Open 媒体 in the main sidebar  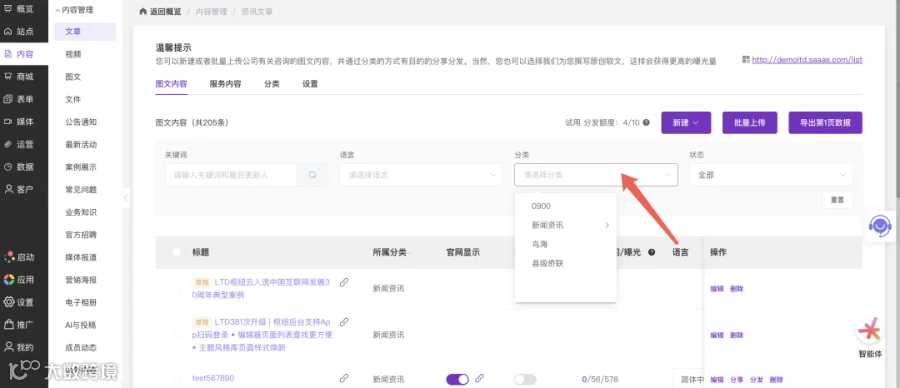coord(19,122)
